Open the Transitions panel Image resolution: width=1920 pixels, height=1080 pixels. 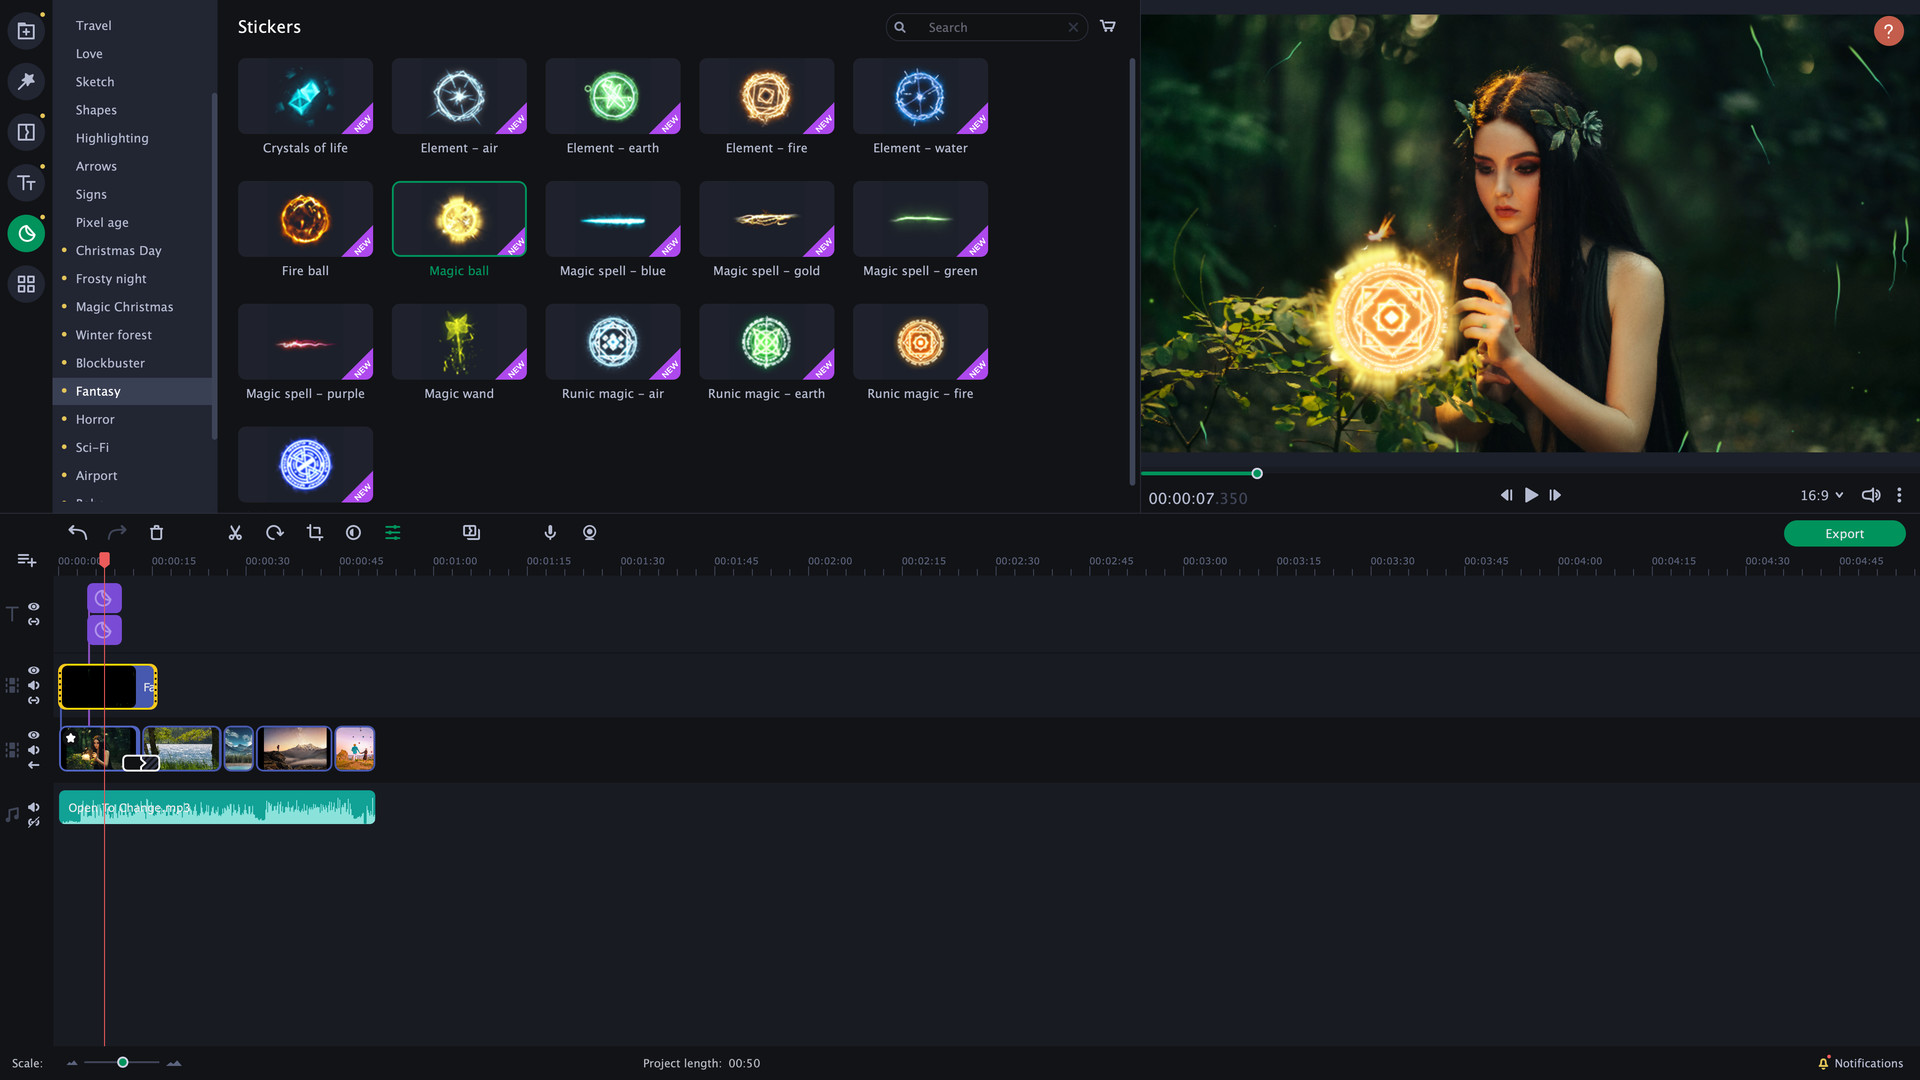click(x=25, y=131)
